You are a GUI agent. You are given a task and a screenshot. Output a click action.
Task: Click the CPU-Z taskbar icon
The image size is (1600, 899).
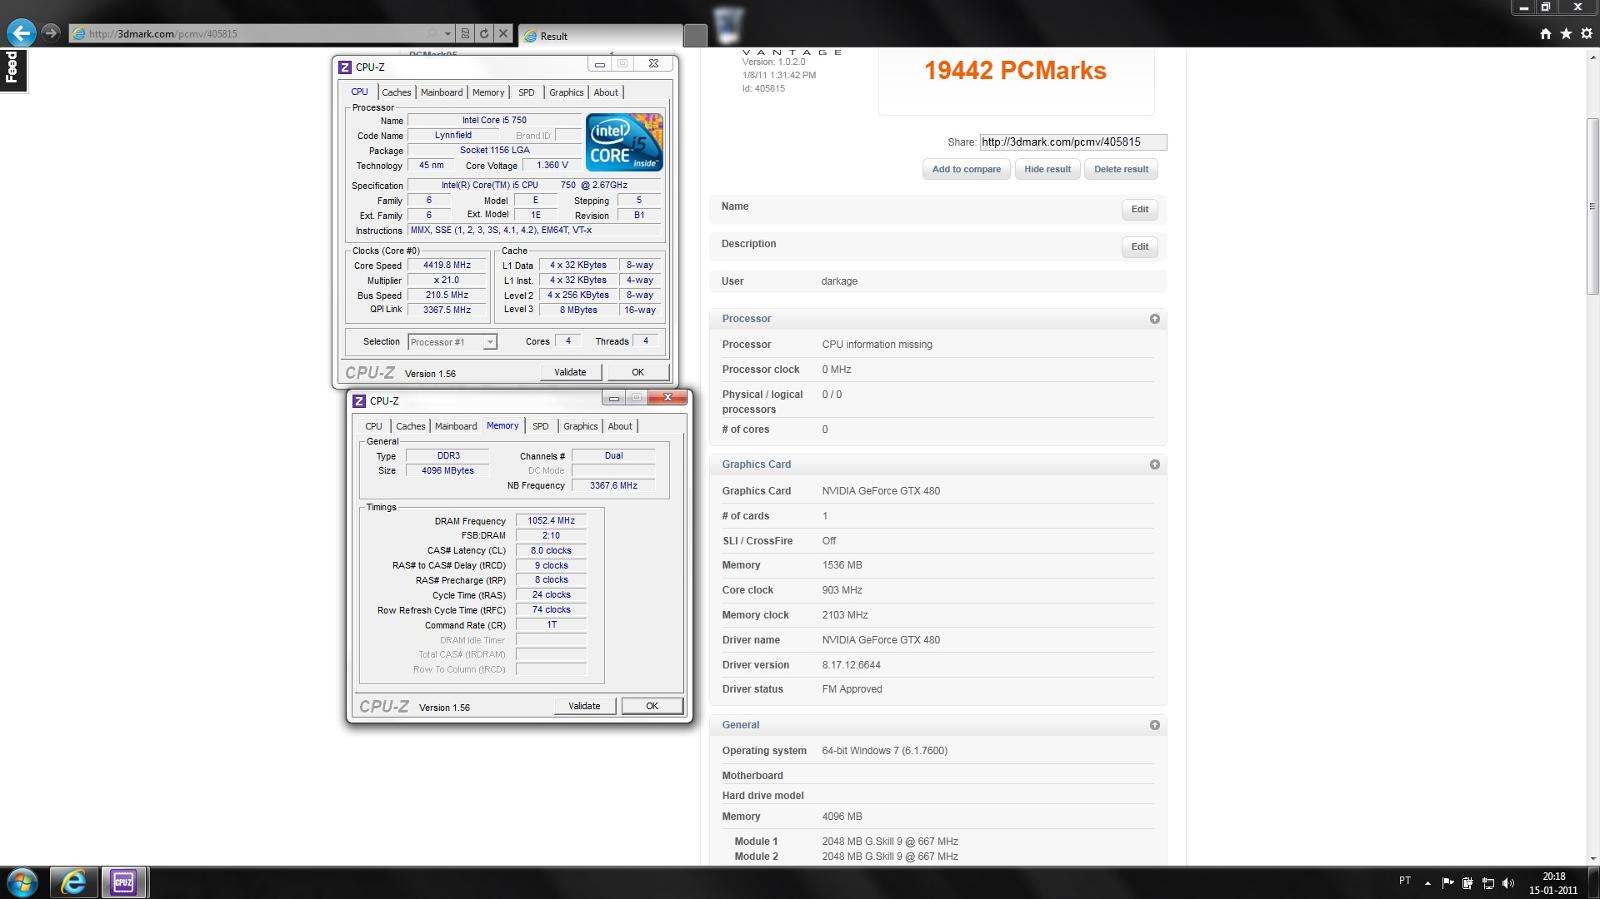pyautogui.click(x=123, y=882)
